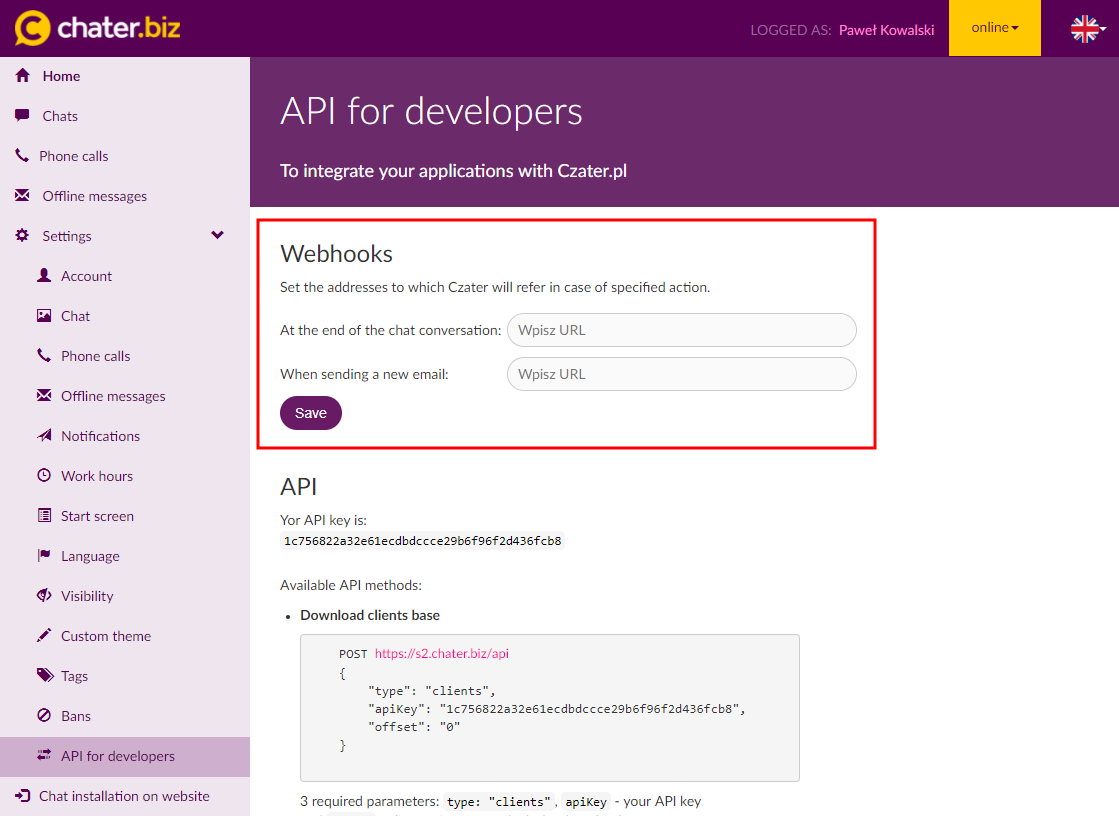Screen dimensions: 1119x816
Task: Click the top Phone calls handset icon
Action: (x=22, y=155)
